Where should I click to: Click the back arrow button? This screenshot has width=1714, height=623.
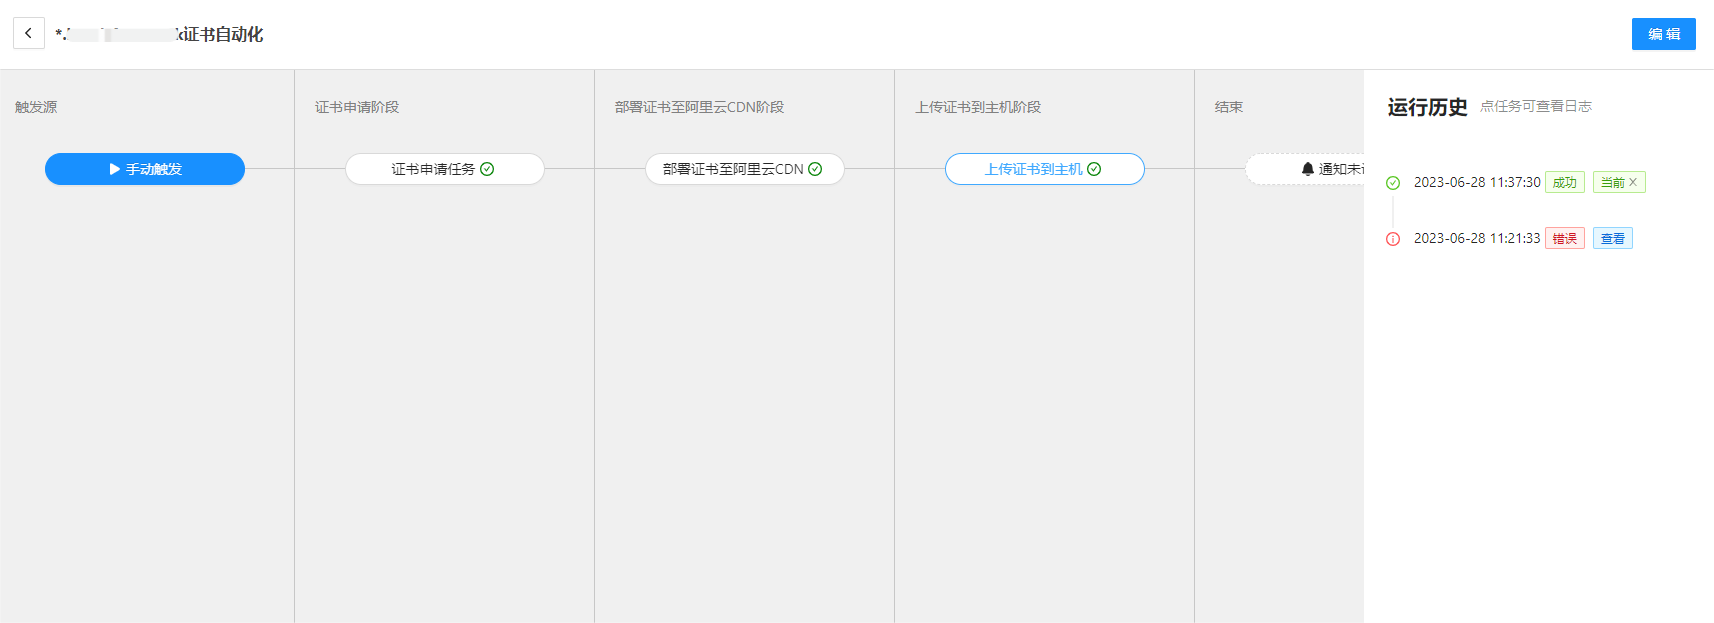click(x=28, y=33)
